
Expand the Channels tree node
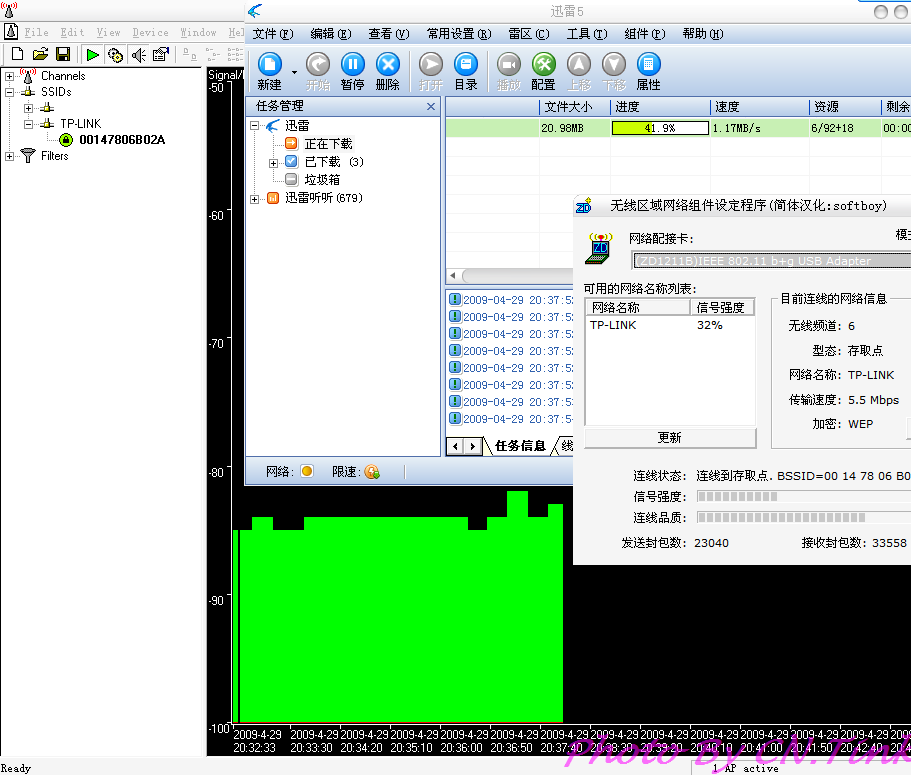(9, 76)
